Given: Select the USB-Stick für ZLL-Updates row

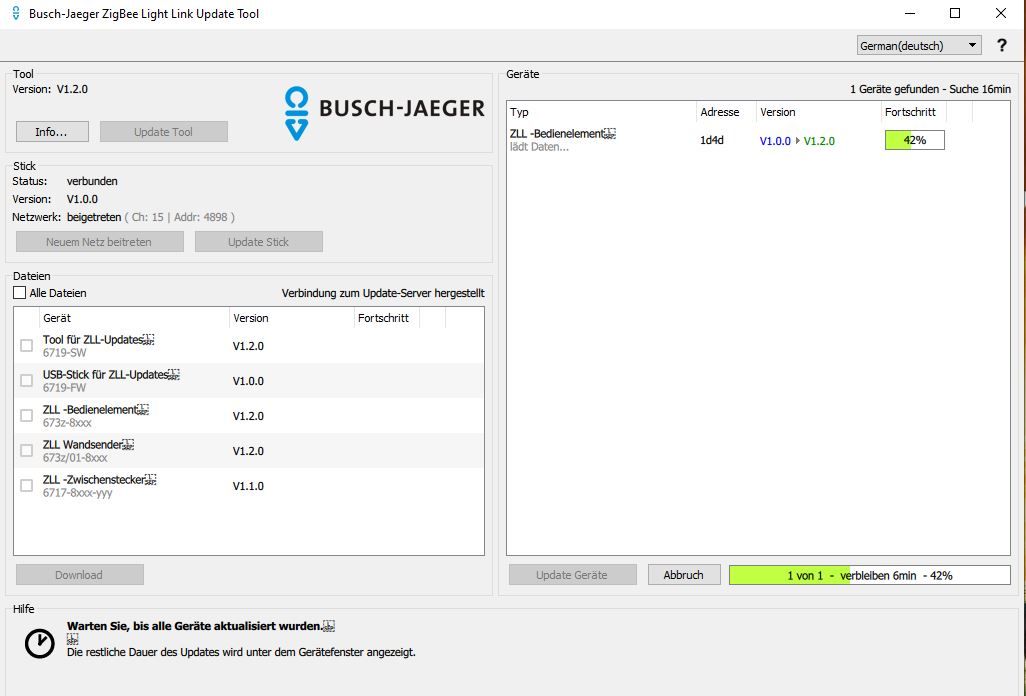Looking at the screenshot, I should 249,381.
